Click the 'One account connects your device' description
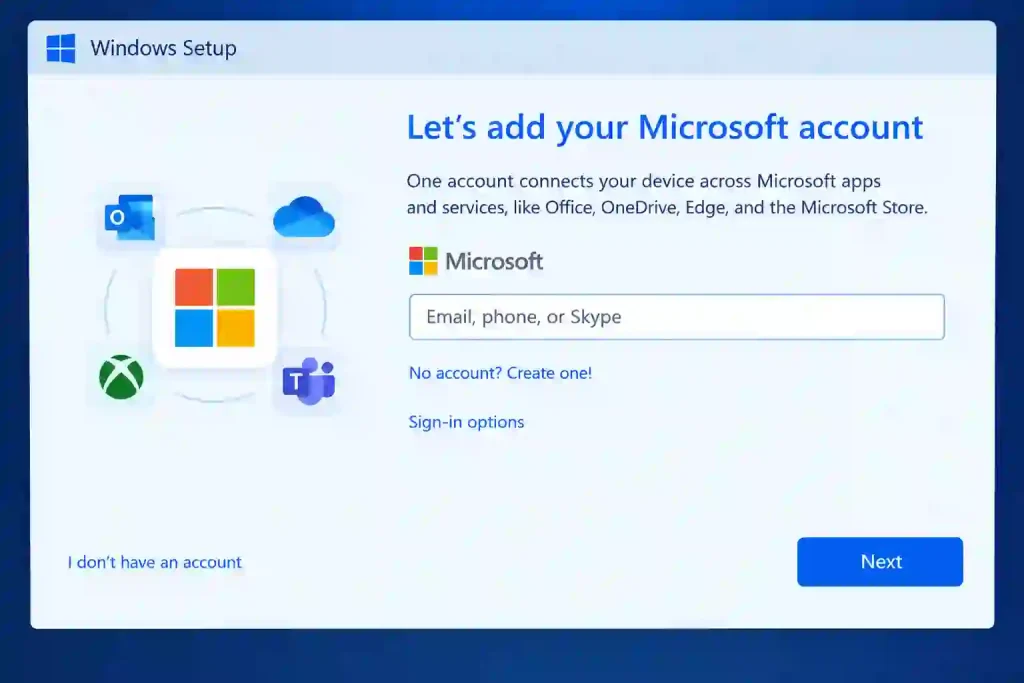1024x683 pixels. pyautogui.click(x=667, y=194)
